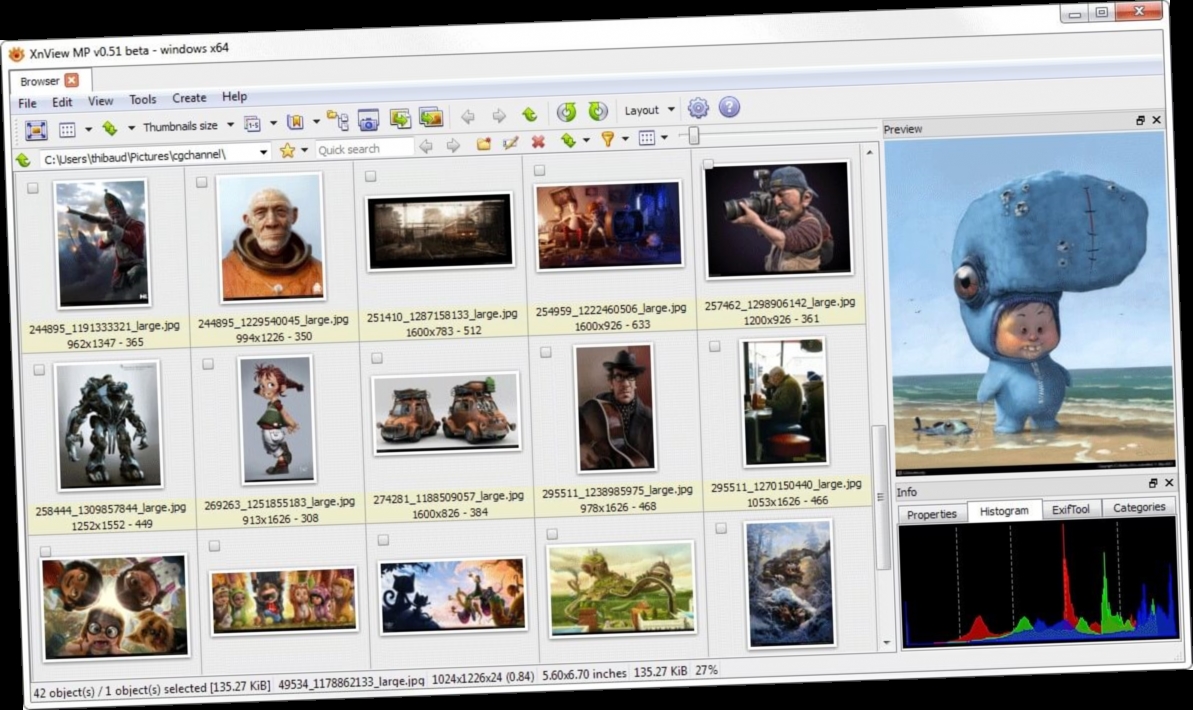The image size is (1193, 710).
Task: Check box for 244895_1191333321_large.jpg
Action: (33, 188)
